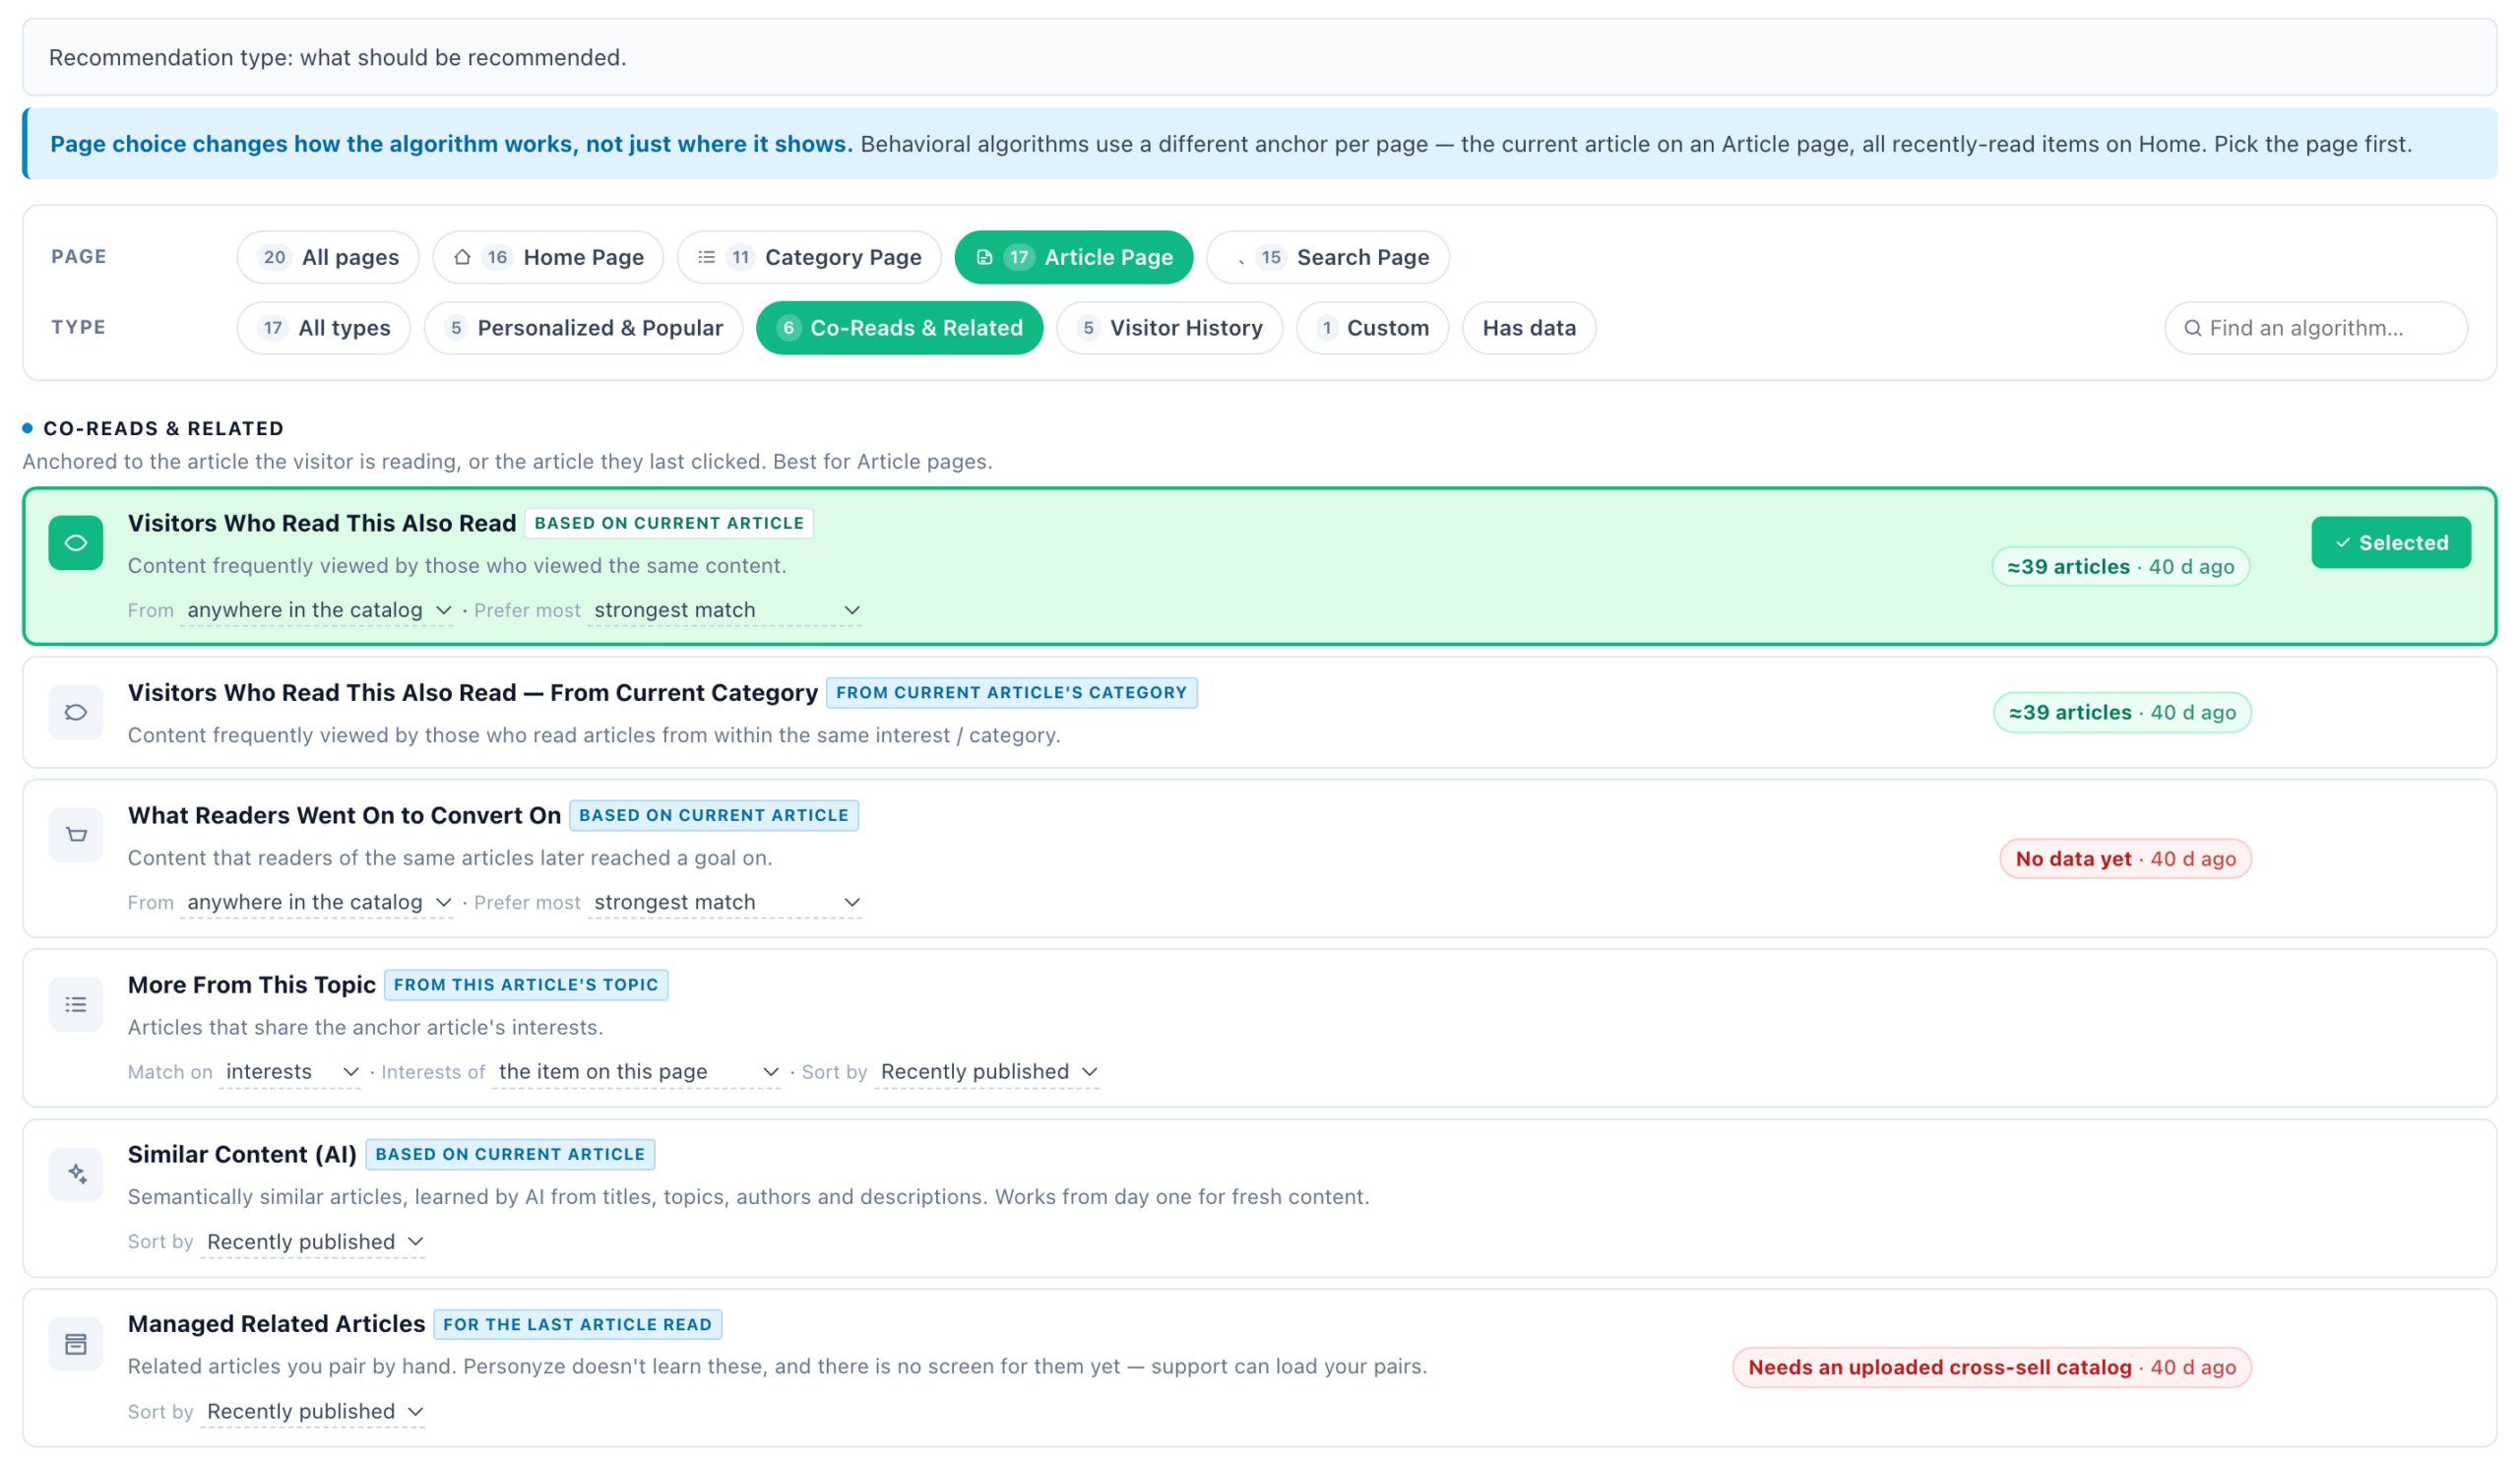The width and height of the screenshot is (2520, 1460).
Task: Select the Managed Related Articles title
Action: click(x=276, y=1324)
